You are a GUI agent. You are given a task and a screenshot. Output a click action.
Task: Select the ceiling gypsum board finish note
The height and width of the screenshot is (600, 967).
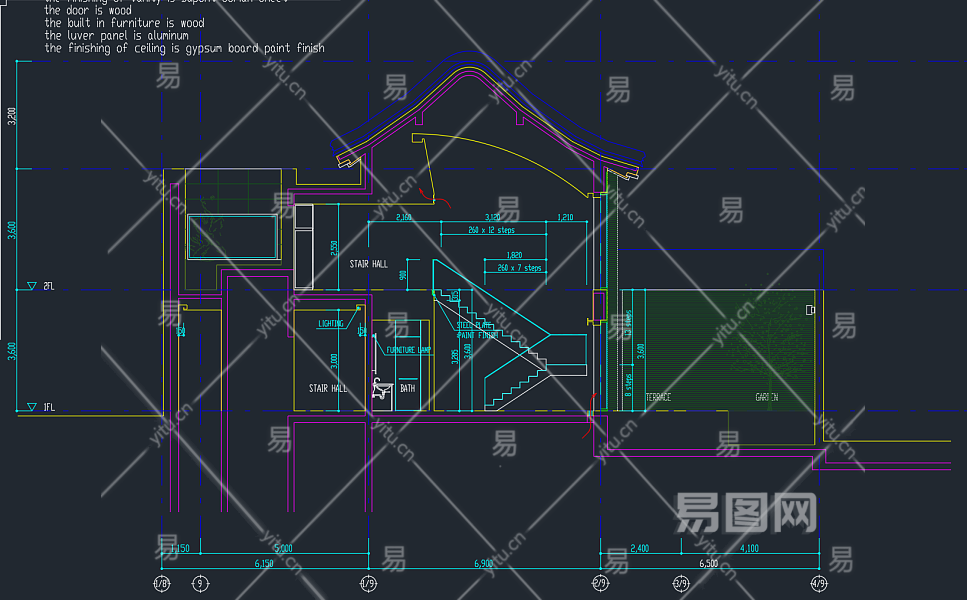coord(184,48)
